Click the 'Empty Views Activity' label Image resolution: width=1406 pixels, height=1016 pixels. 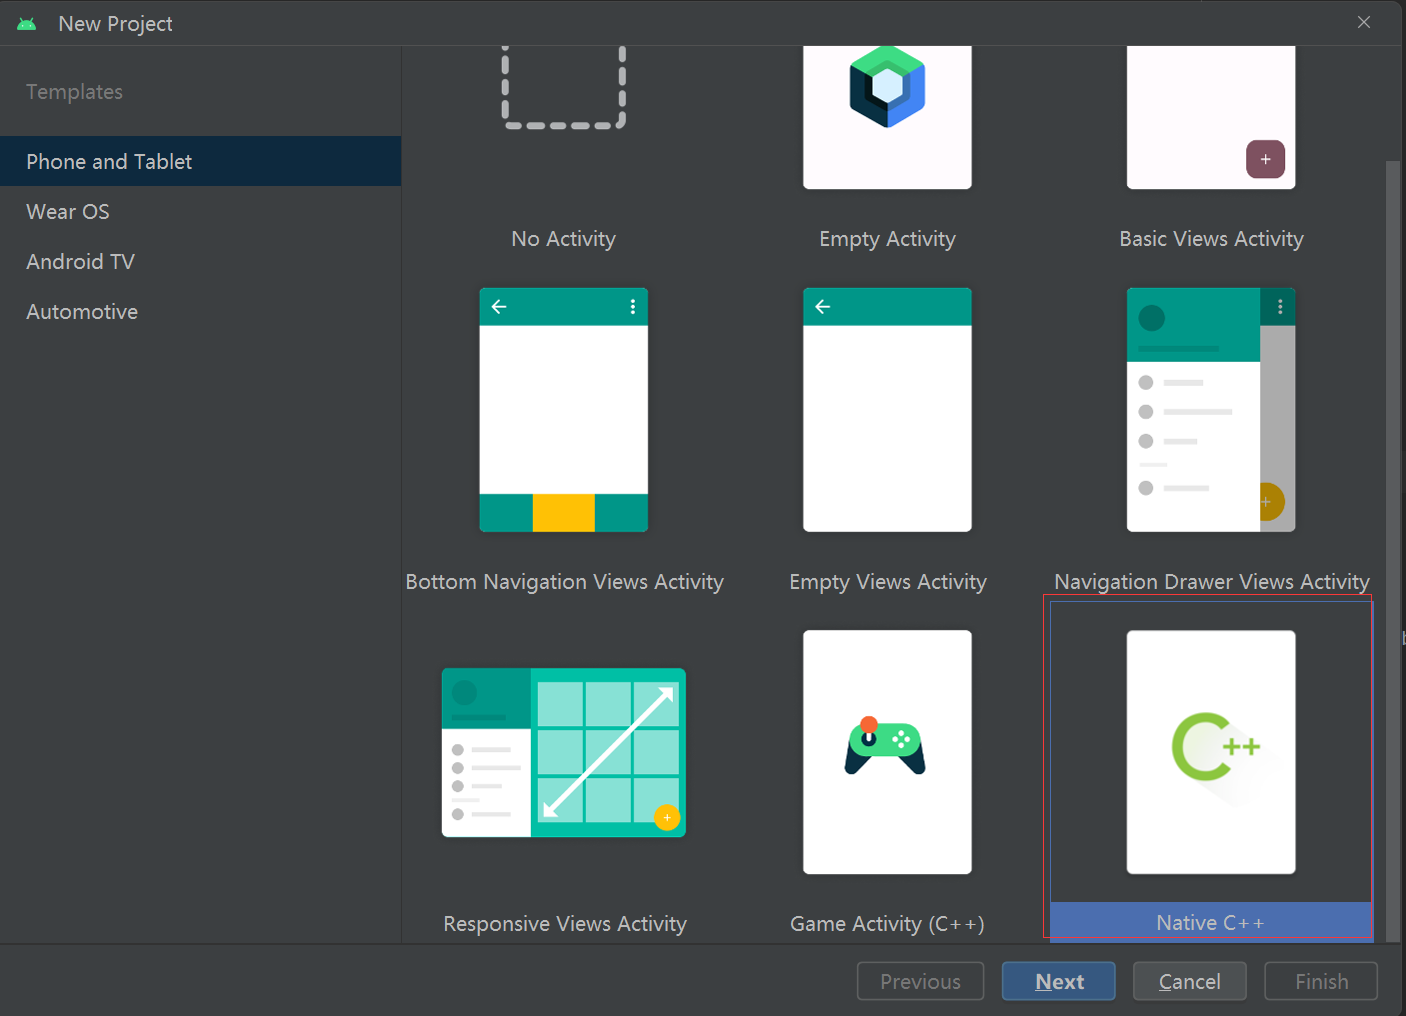coord(887,582)
